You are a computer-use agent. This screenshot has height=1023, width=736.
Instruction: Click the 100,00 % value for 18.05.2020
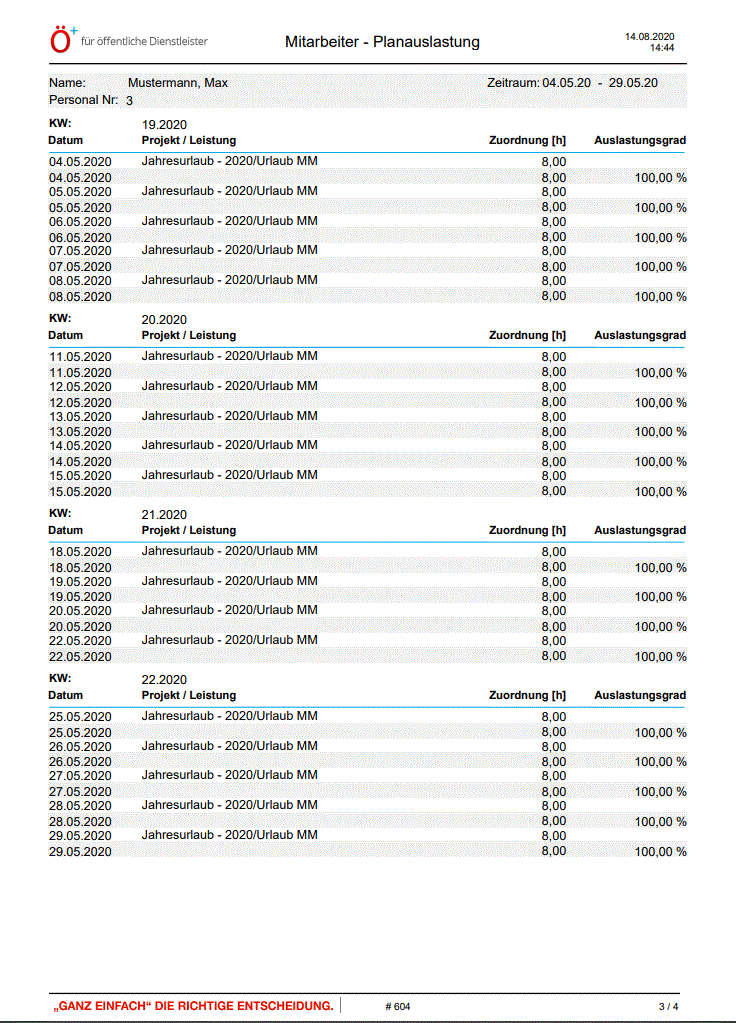[x=660, y=567]
